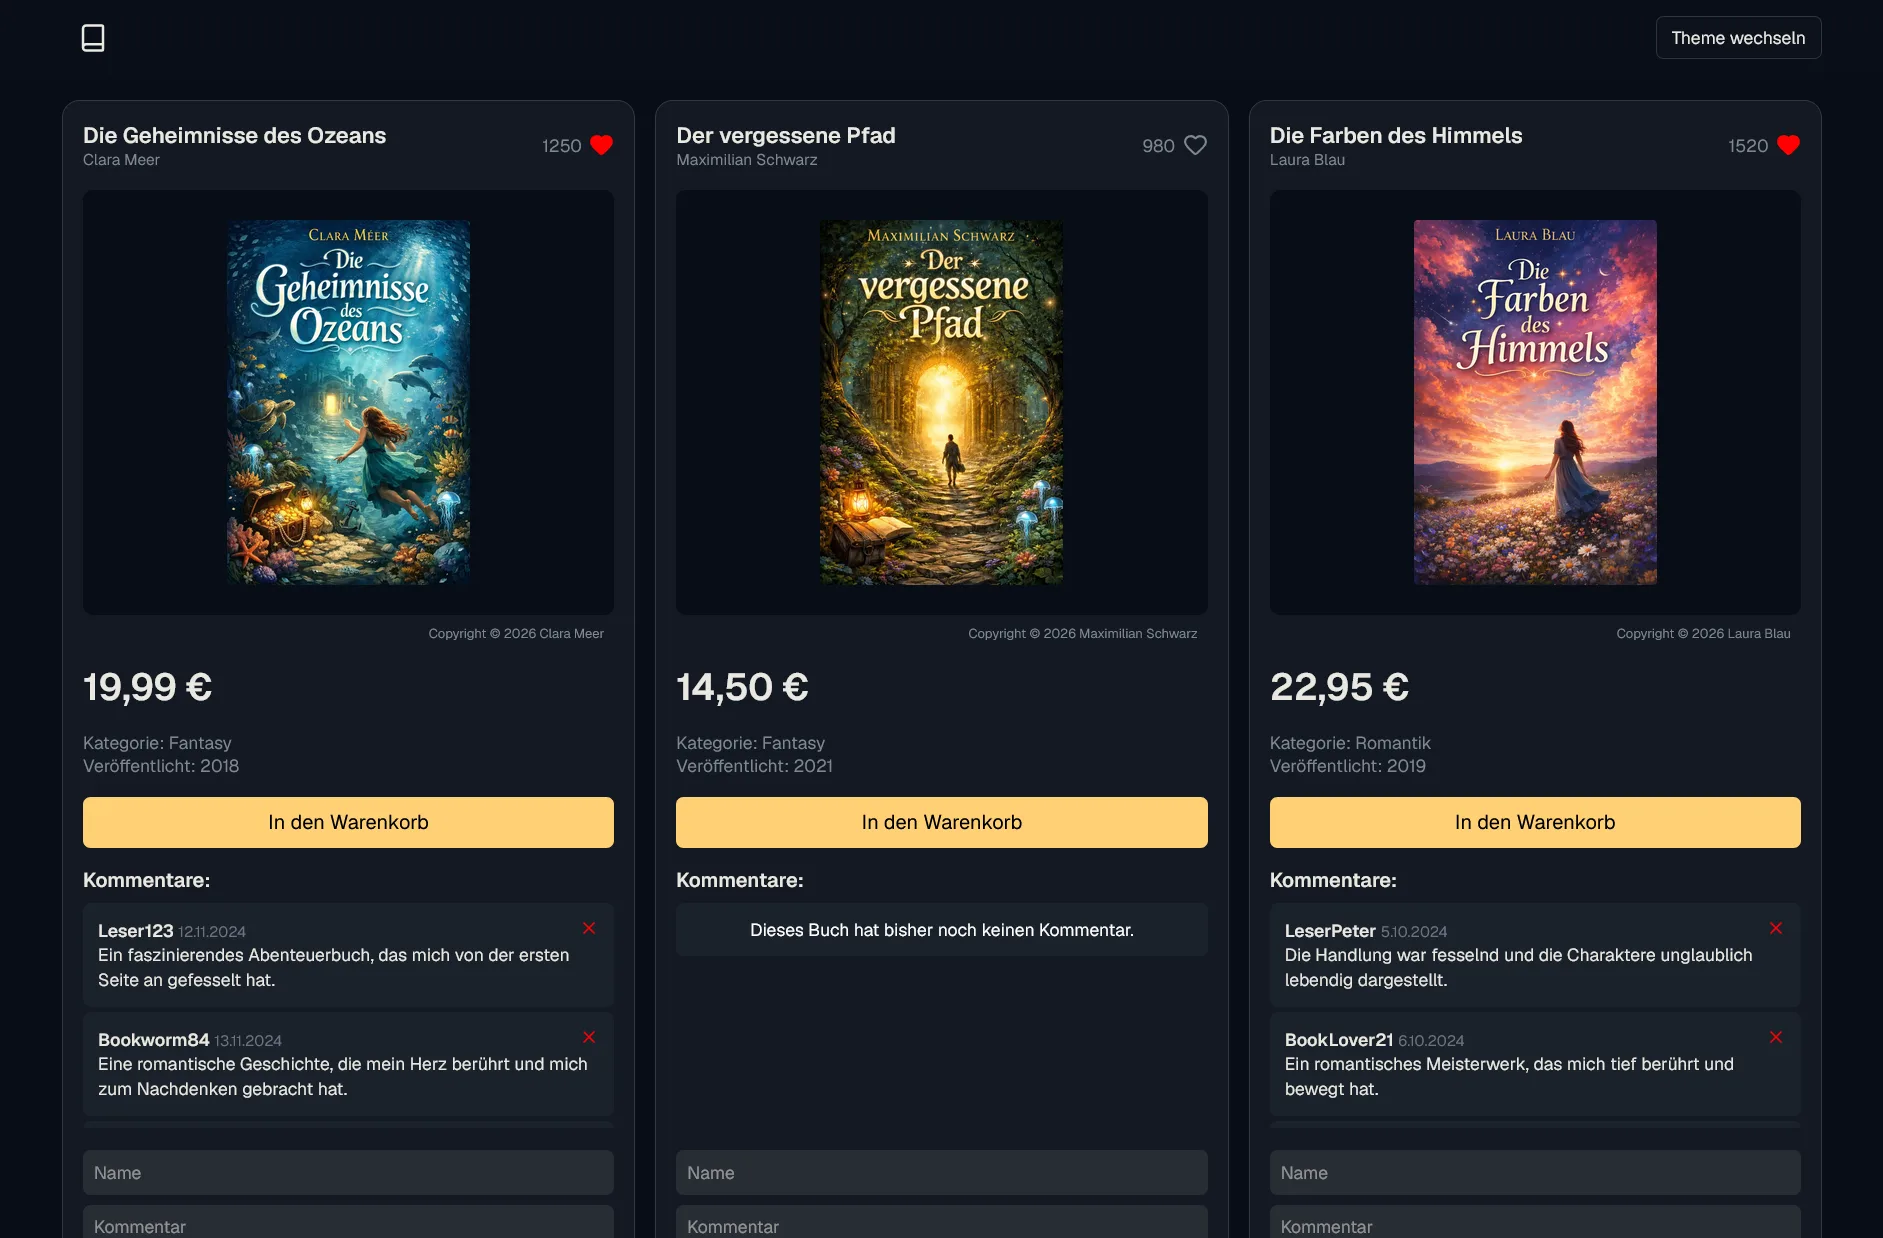
Task: Click the title Der vergessene Pfad
Action: coord(786,135)
